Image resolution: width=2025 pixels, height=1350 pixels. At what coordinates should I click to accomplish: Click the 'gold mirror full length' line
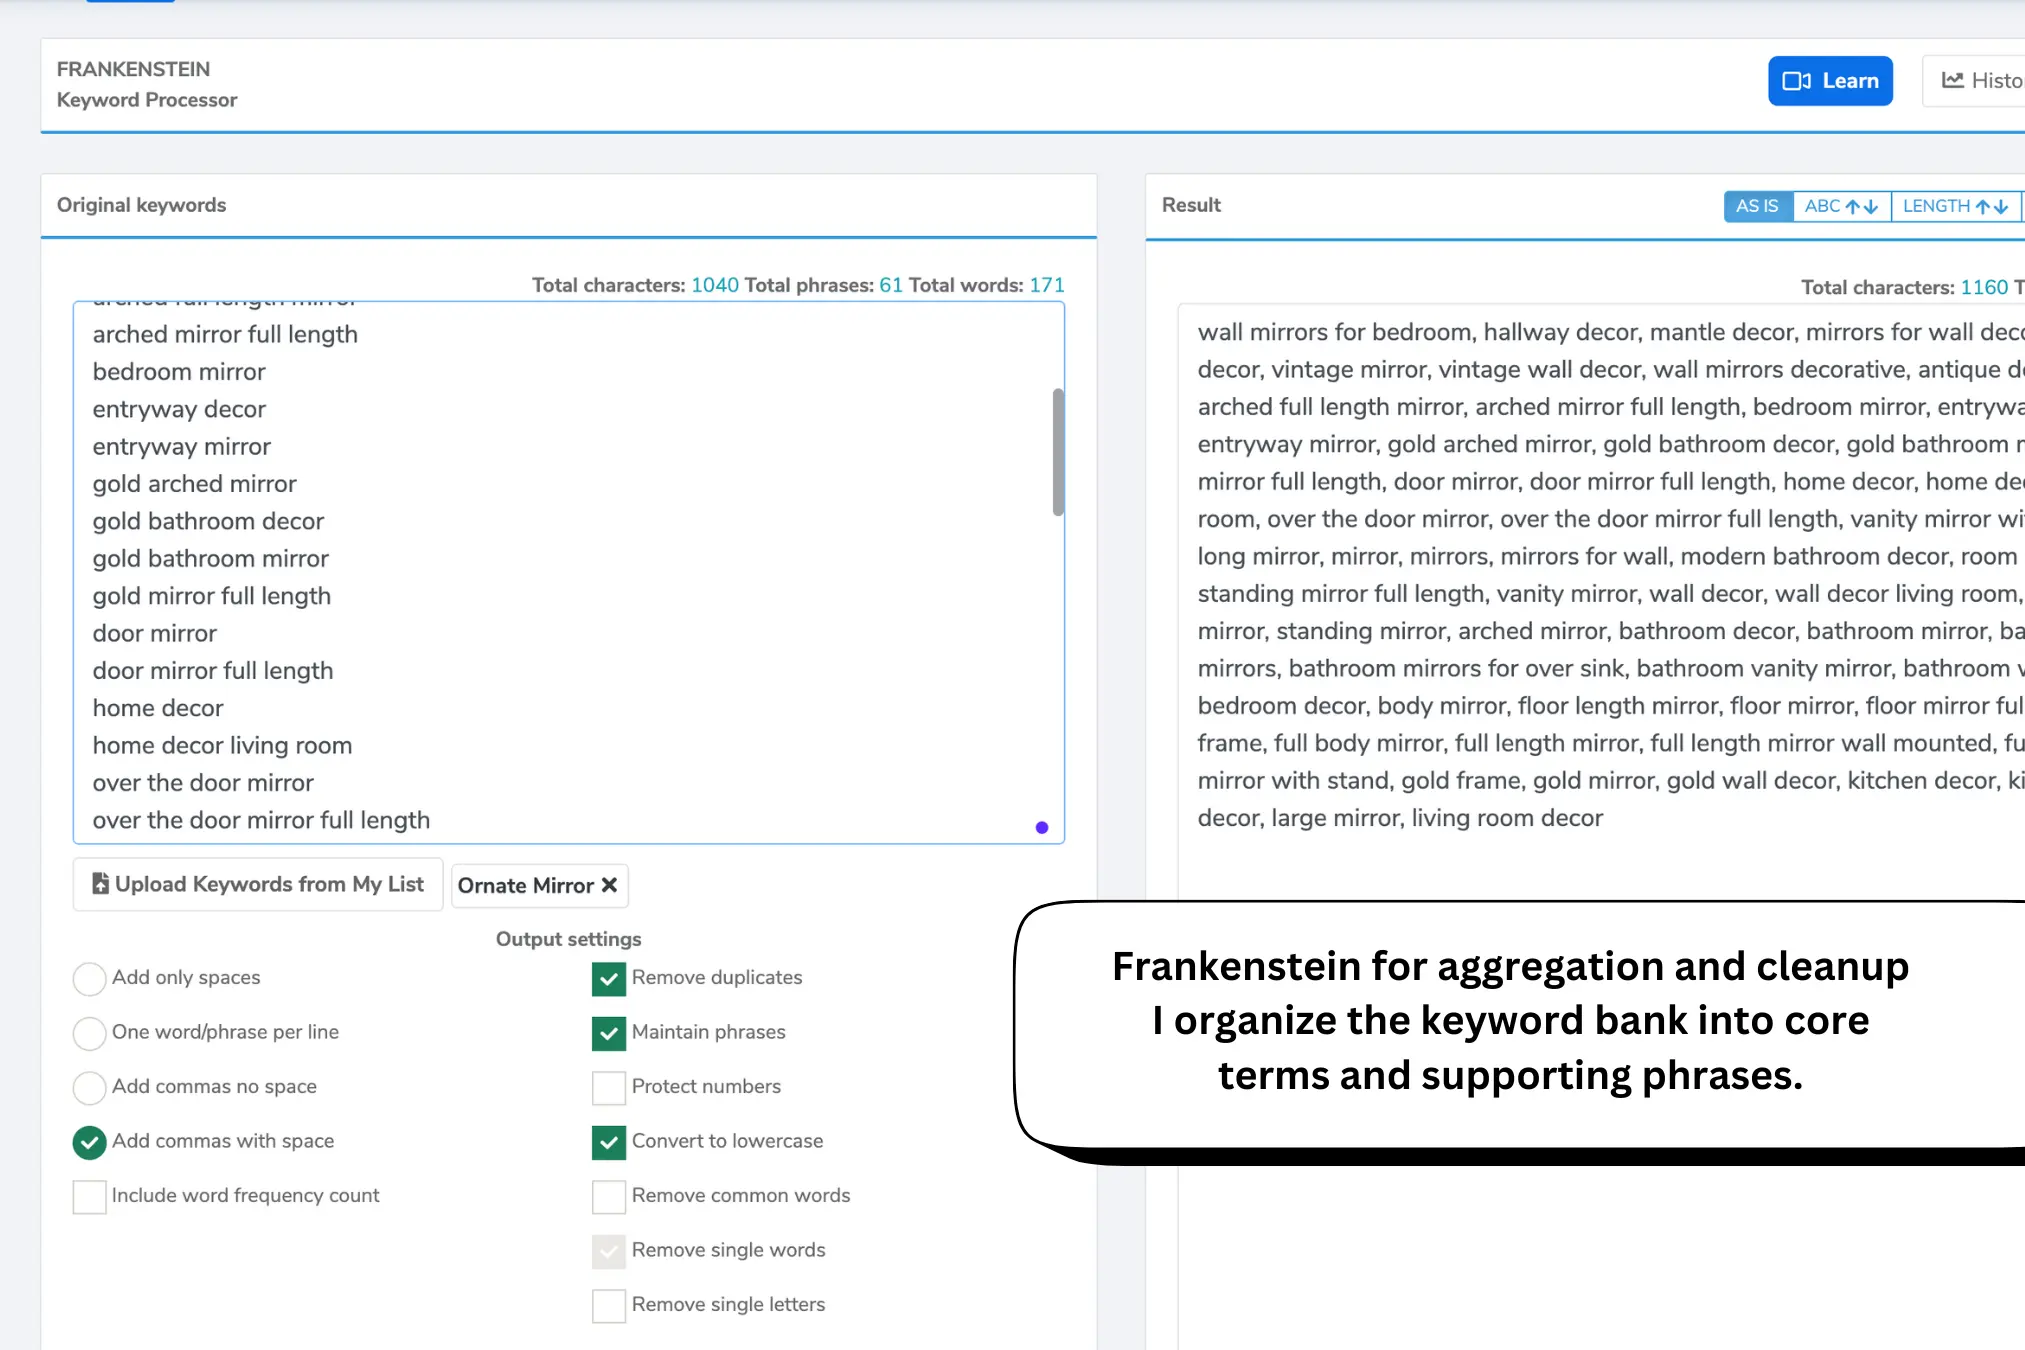[x=212, y=596]
